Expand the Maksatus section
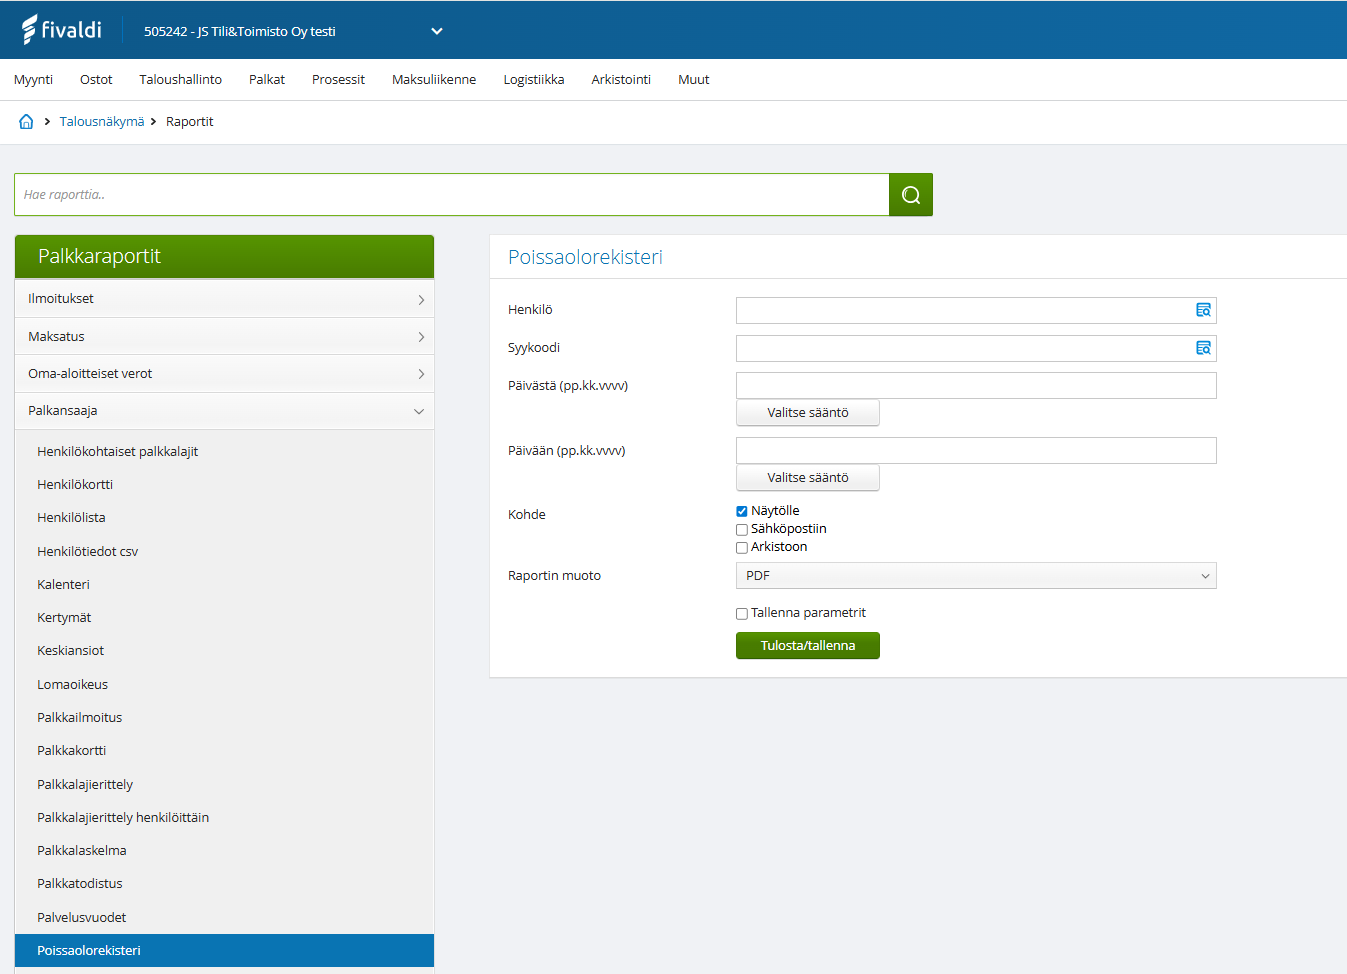The image size is (1347, 974). pos(224,336)
